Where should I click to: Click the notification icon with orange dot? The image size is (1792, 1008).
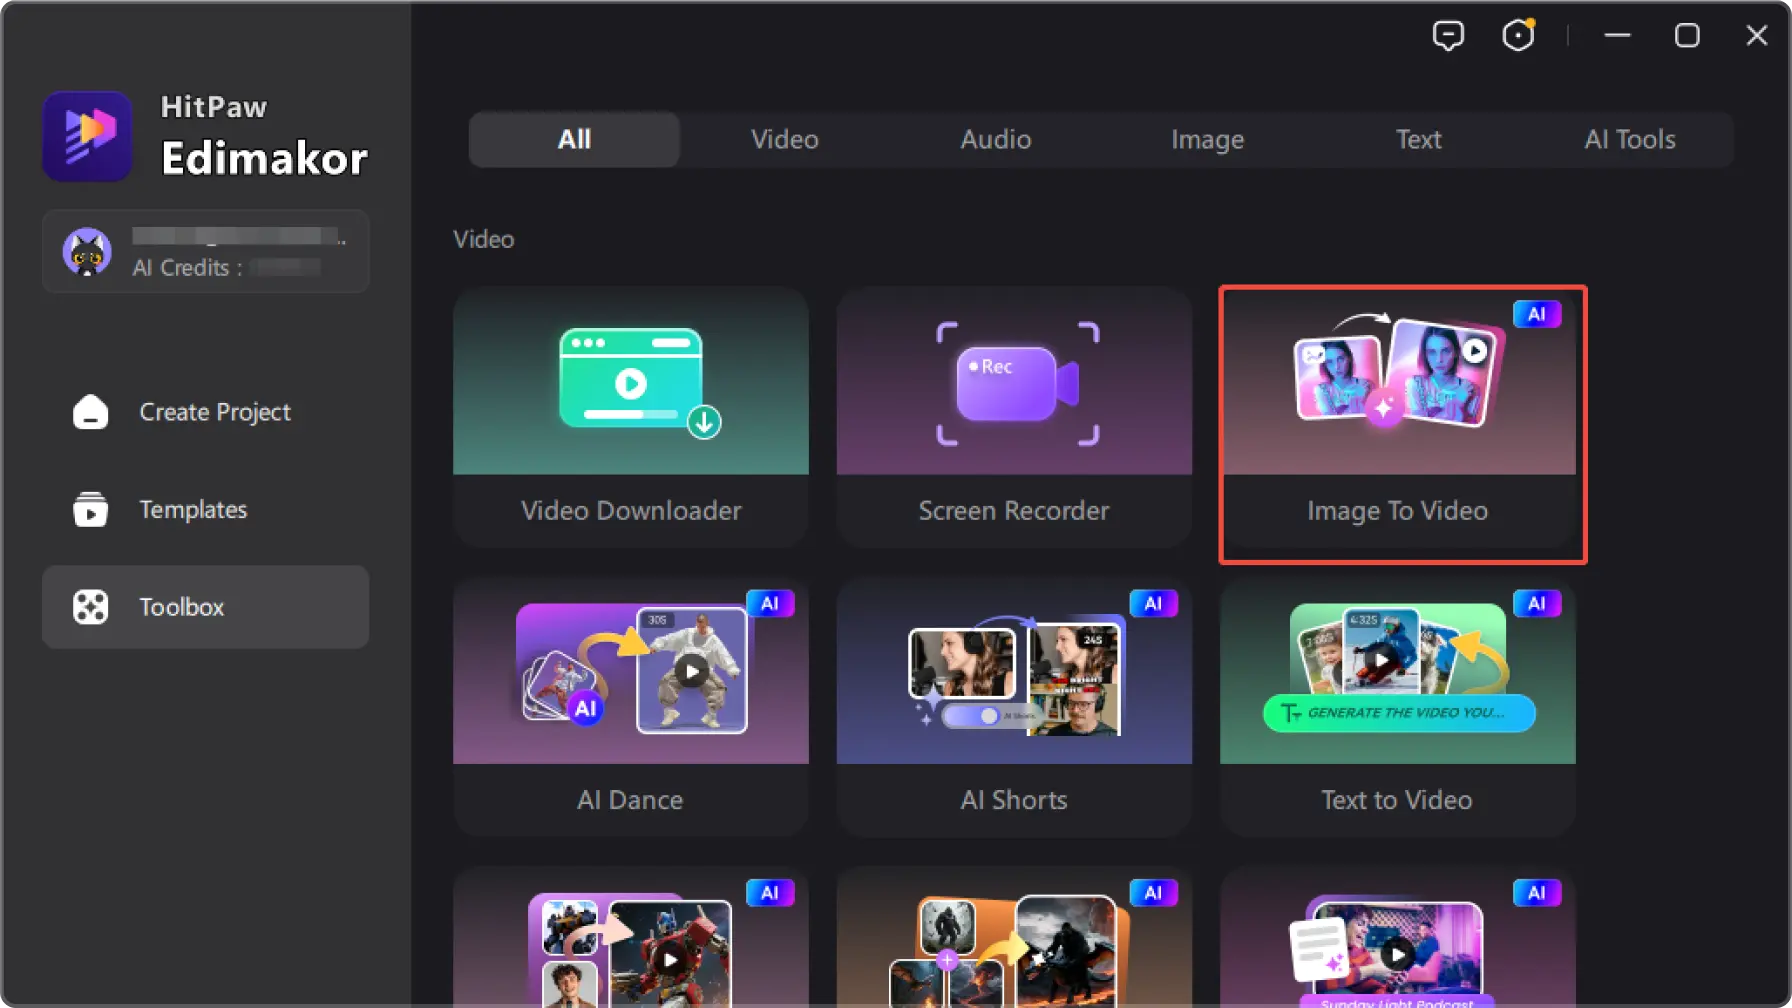tap(1518, 35)
